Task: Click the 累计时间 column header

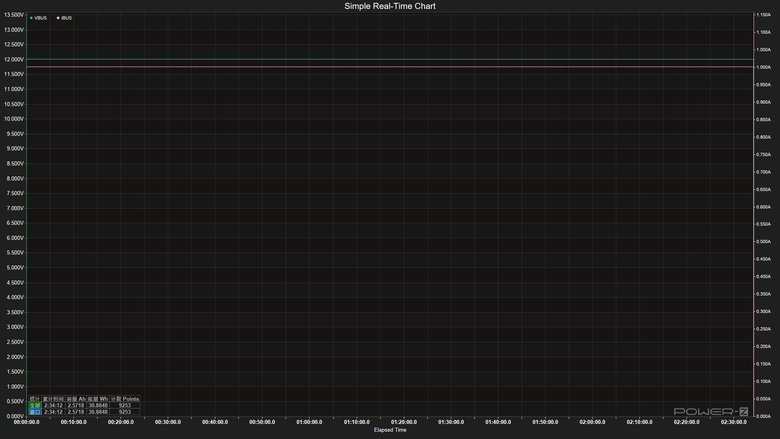Action: [53, 399]
